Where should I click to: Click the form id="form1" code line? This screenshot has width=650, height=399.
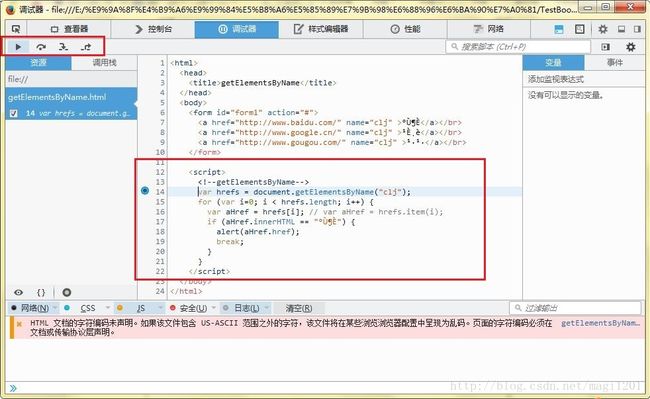point(253,112)
